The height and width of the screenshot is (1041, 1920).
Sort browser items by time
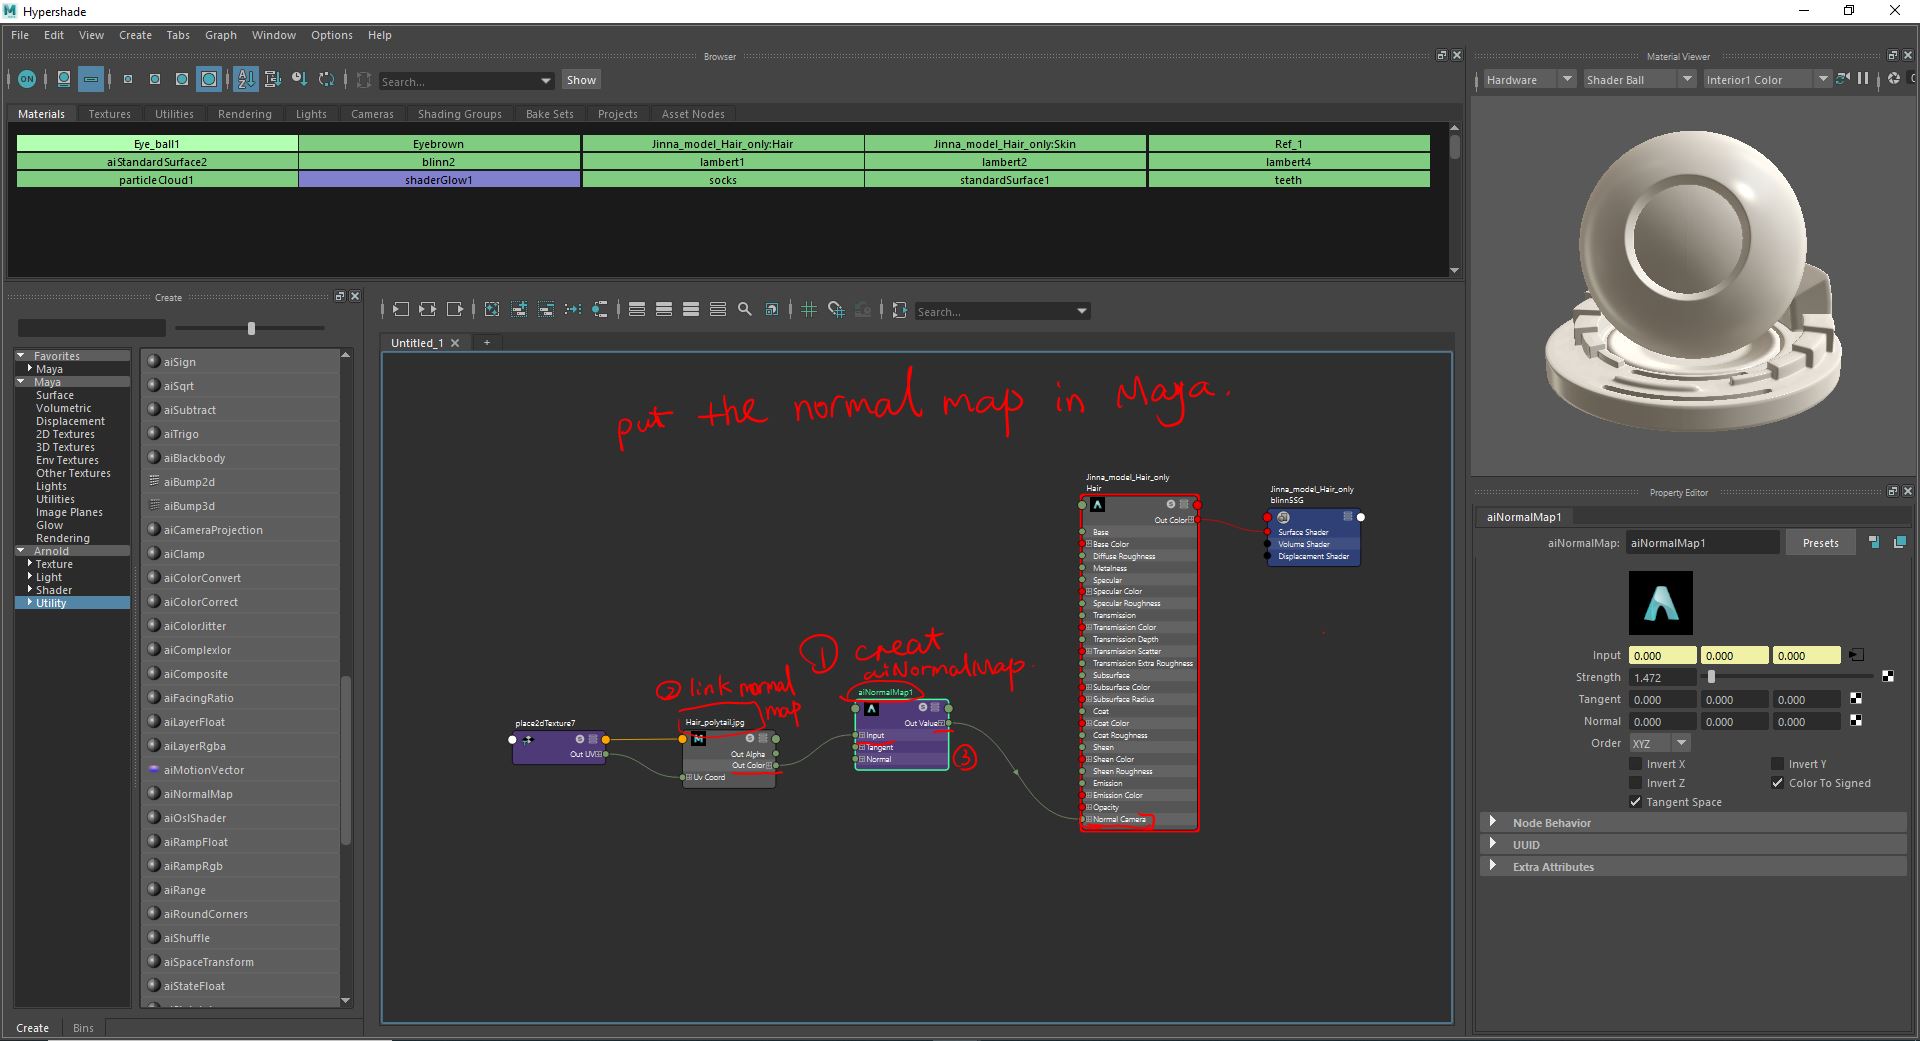(x=299, y=79)
